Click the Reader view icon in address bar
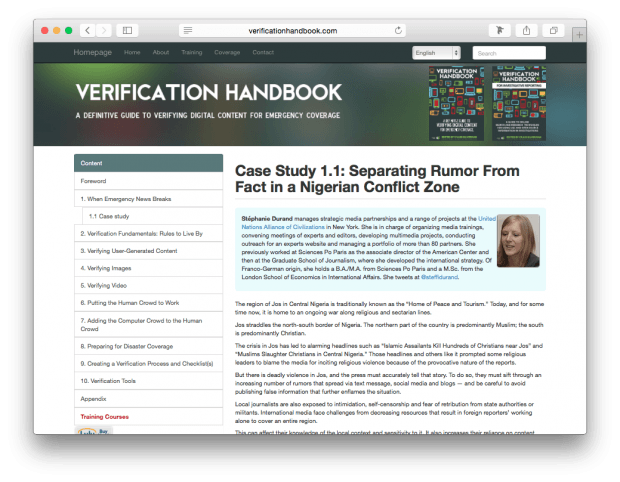Viewport: 620px width, 482px height. (x=188, y=31)
